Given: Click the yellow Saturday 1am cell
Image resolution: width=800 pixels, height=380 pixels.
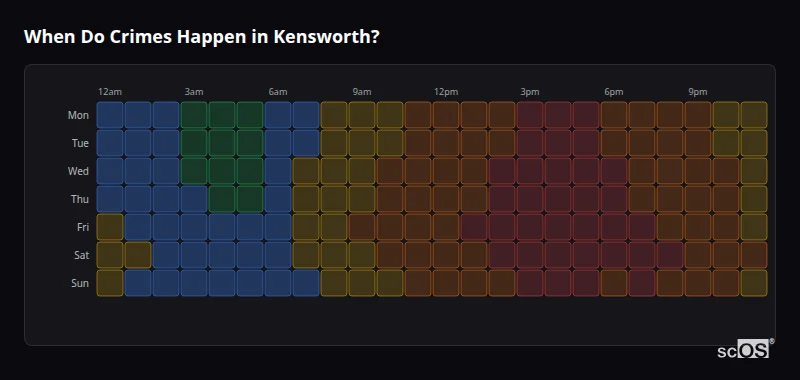Looking at the screenshot, I should click(x=138, y=255).
